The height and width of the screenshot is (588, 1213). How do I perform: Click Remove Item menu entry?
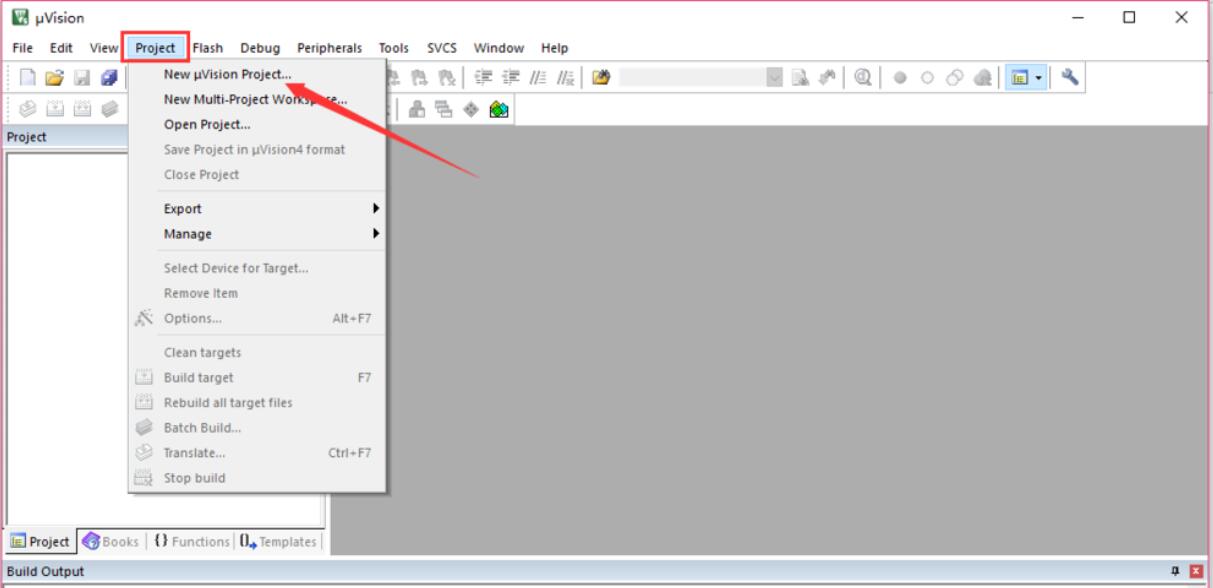(x=257, y=293)
